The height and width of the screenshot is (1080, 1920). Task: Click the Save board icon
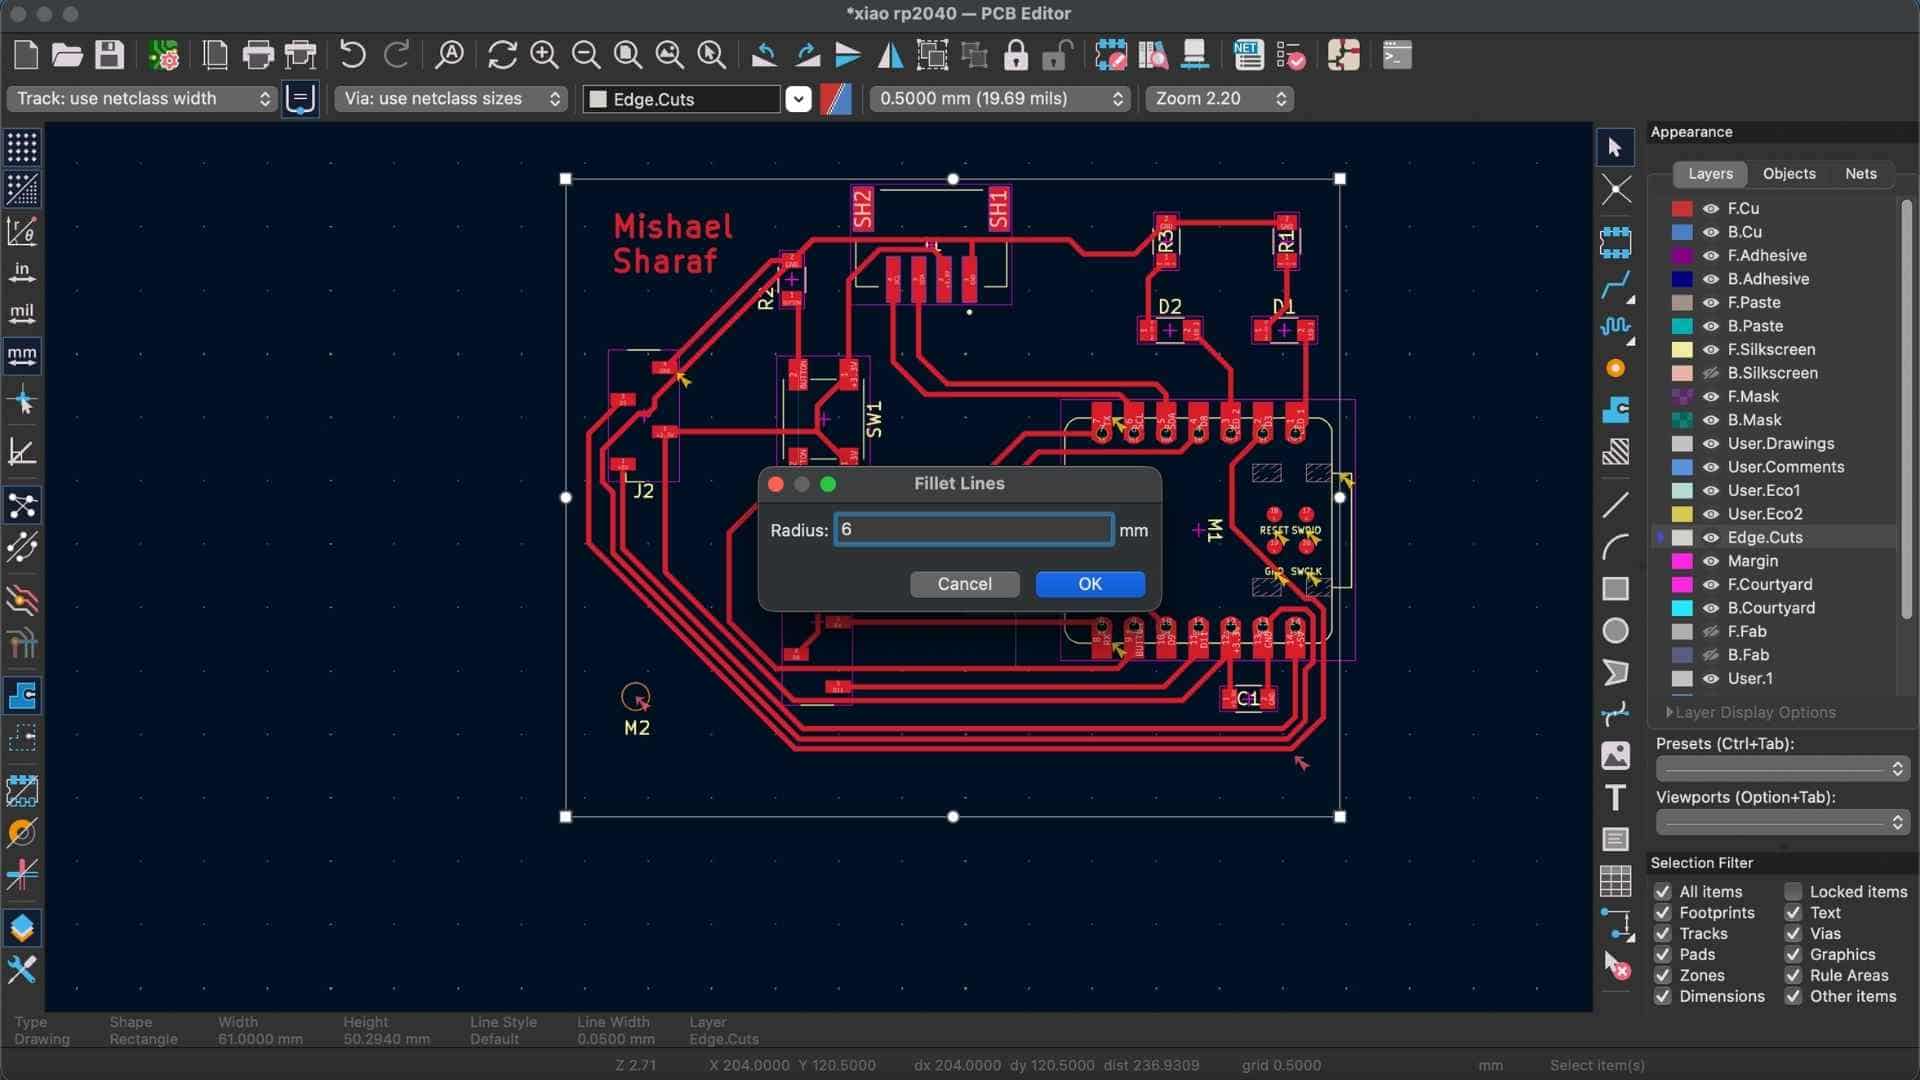109,55
